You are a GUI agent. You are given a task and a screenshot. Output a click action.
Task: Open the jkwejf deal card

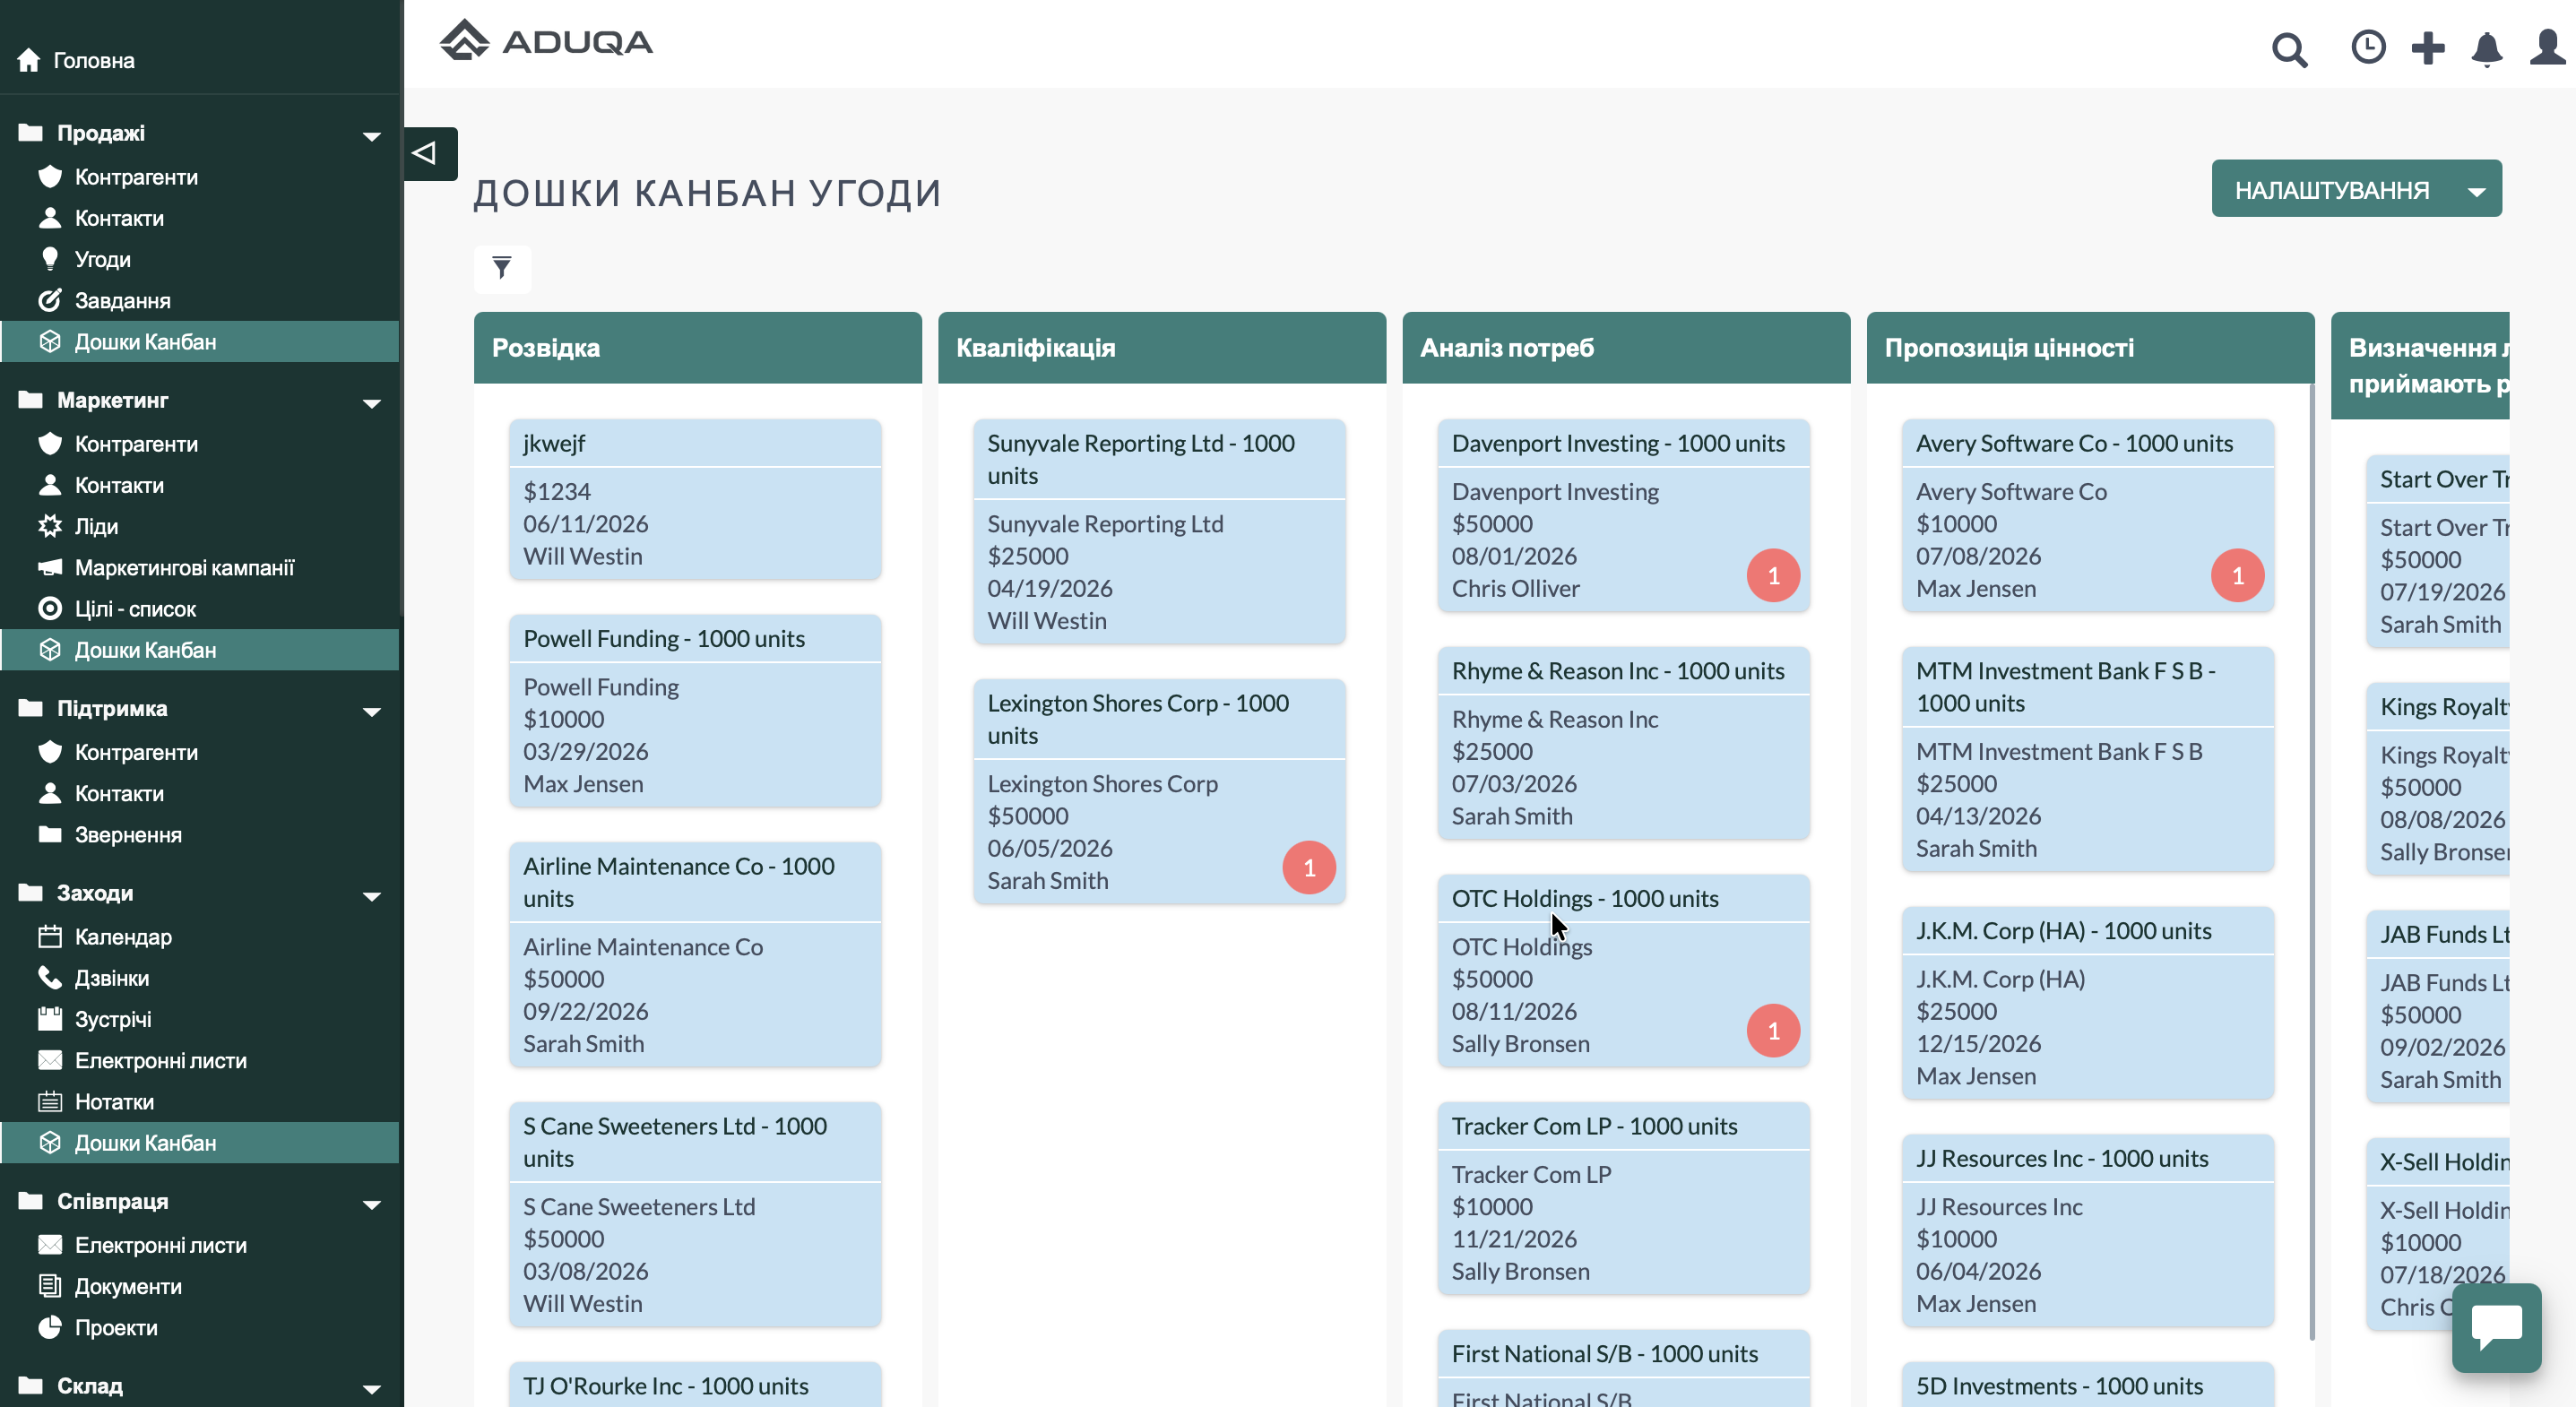695,499
